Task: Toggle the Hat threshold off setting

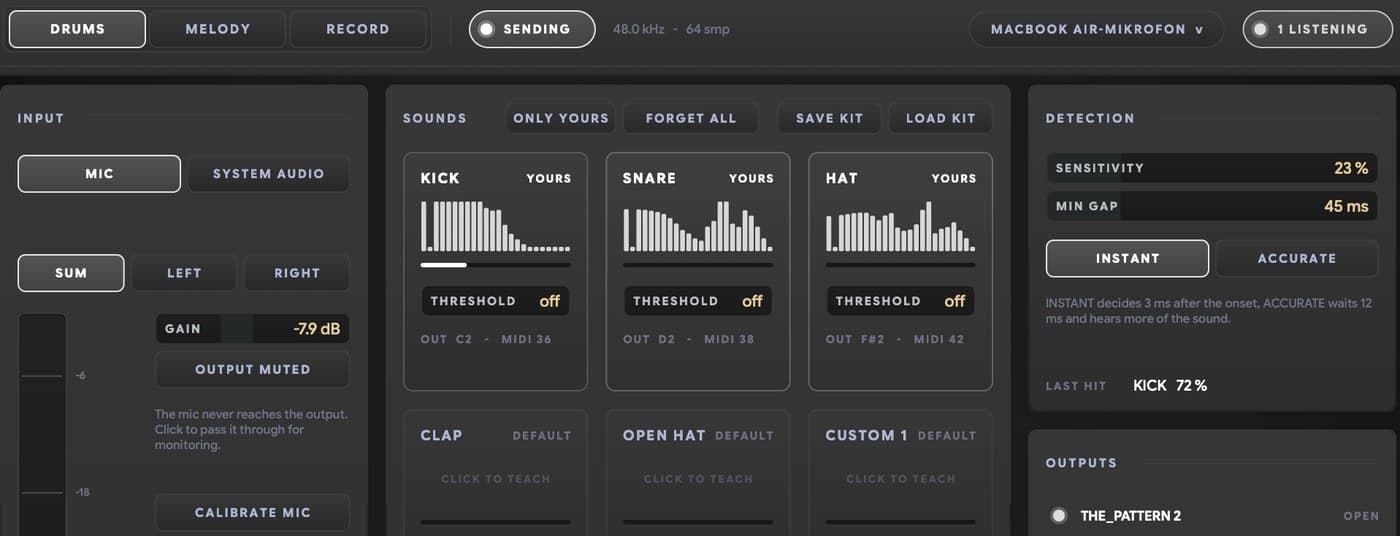Action: 900,301
